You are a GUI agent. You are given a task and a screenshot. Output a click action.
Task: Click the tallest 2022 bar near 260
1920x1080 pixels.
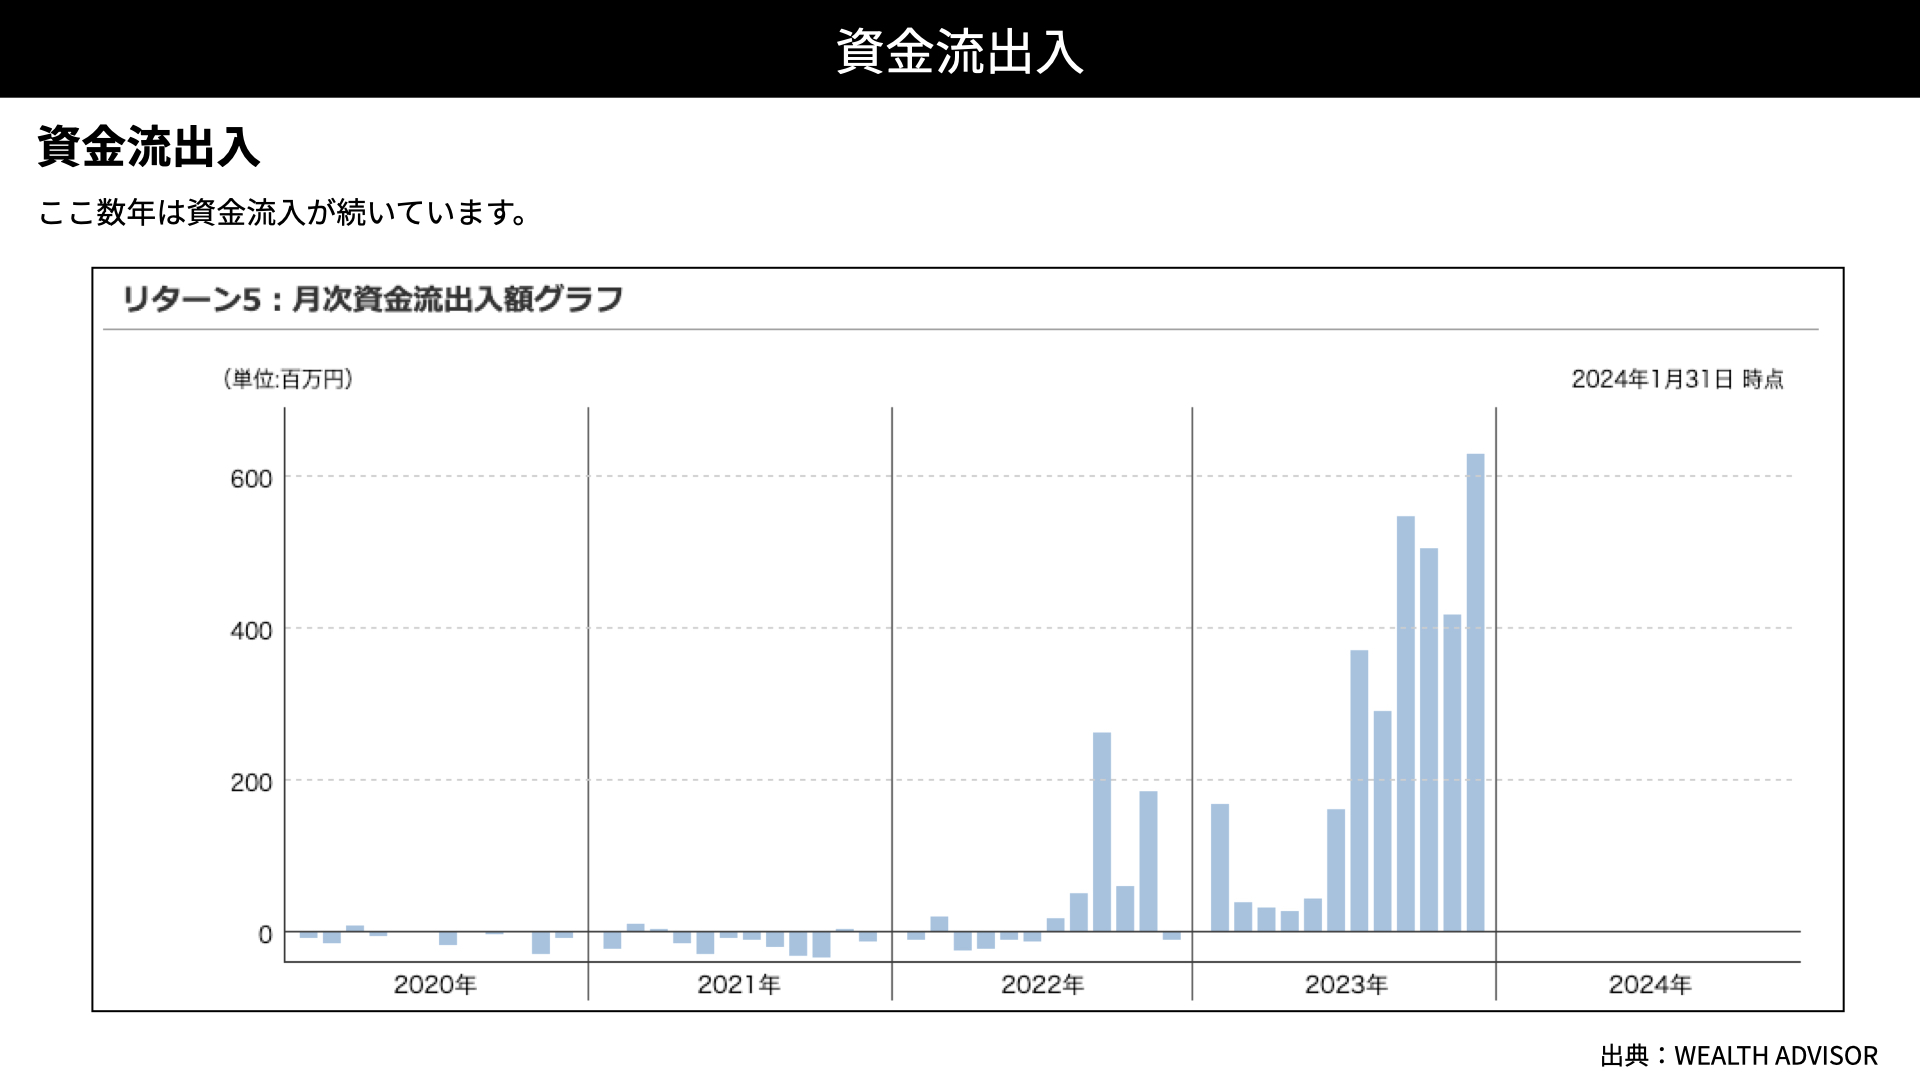click(1102, 832)
